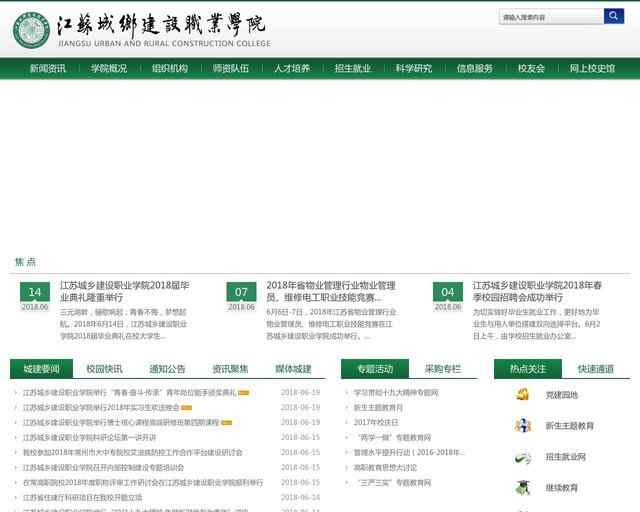Open the 人才培养 navigation menu
The width and height of the screenshot is (640, 512).
tap(292, 68)
